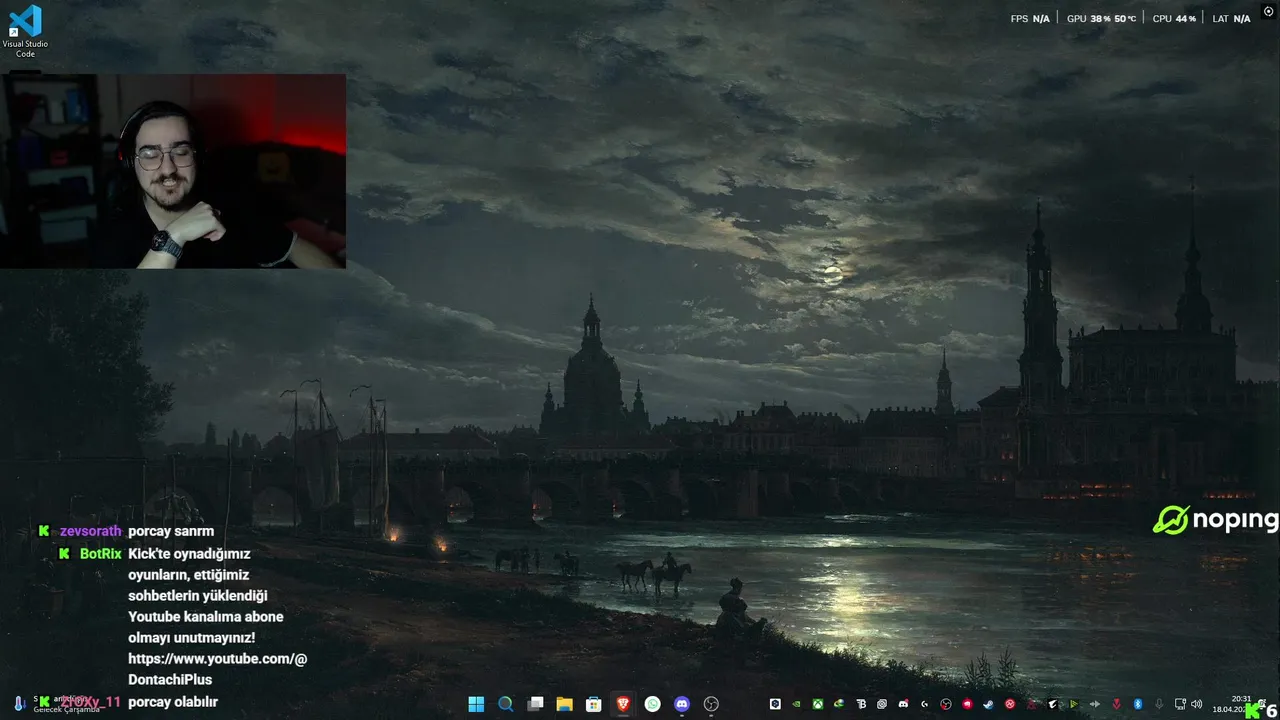
Task: Open Task View in the taskbar
Action: (x=535, y=704)
